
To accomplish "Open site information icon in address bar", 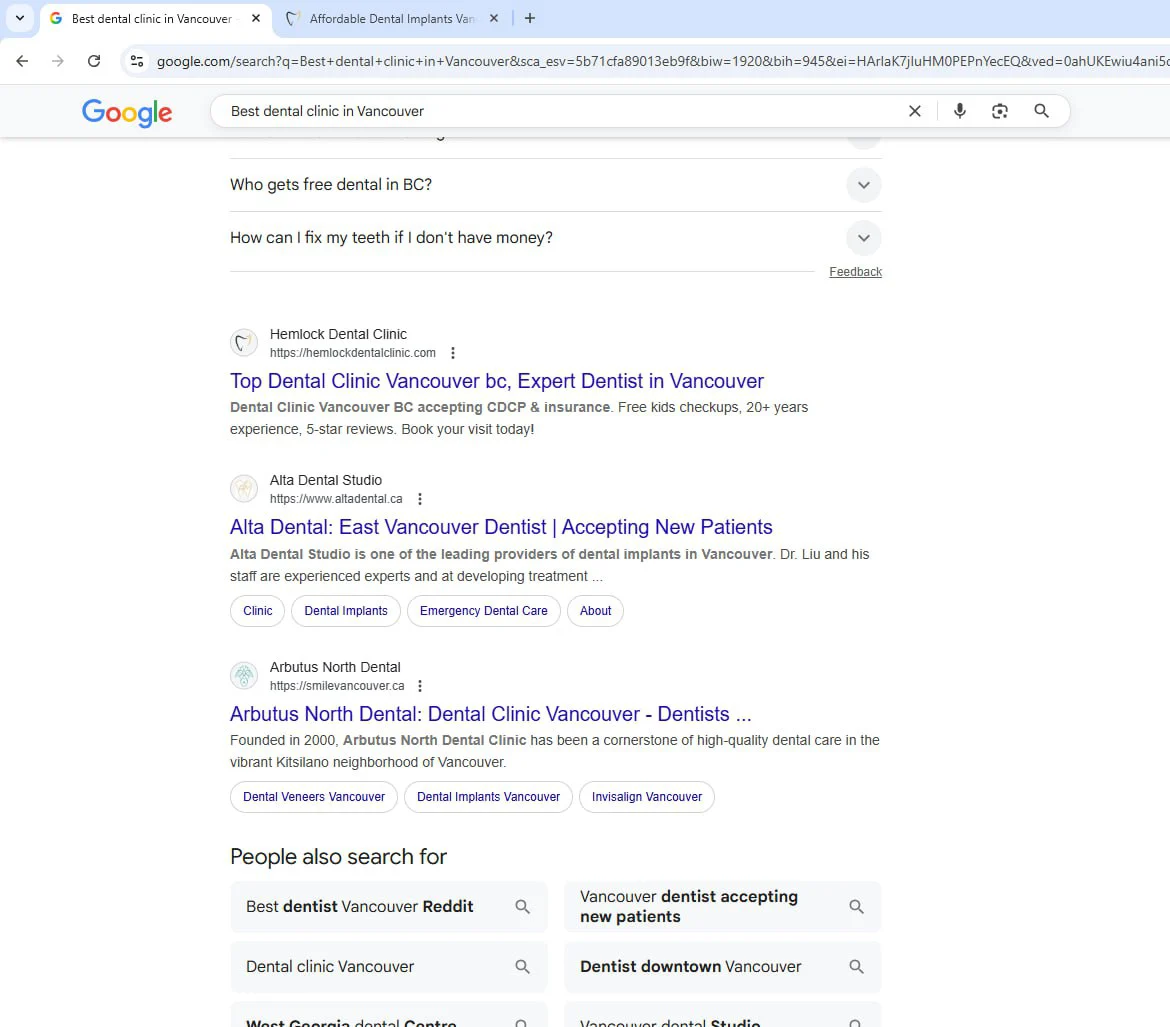I will click(x=137, y=61).
